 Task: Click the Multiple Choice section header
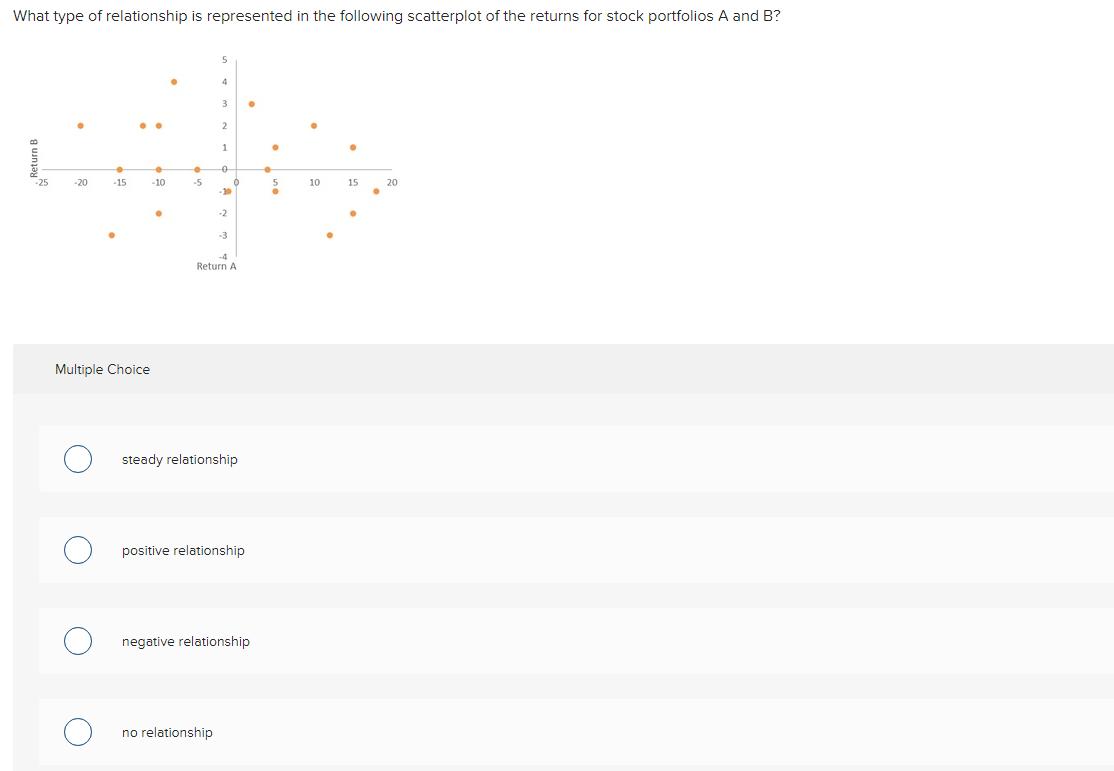(102, 369)
